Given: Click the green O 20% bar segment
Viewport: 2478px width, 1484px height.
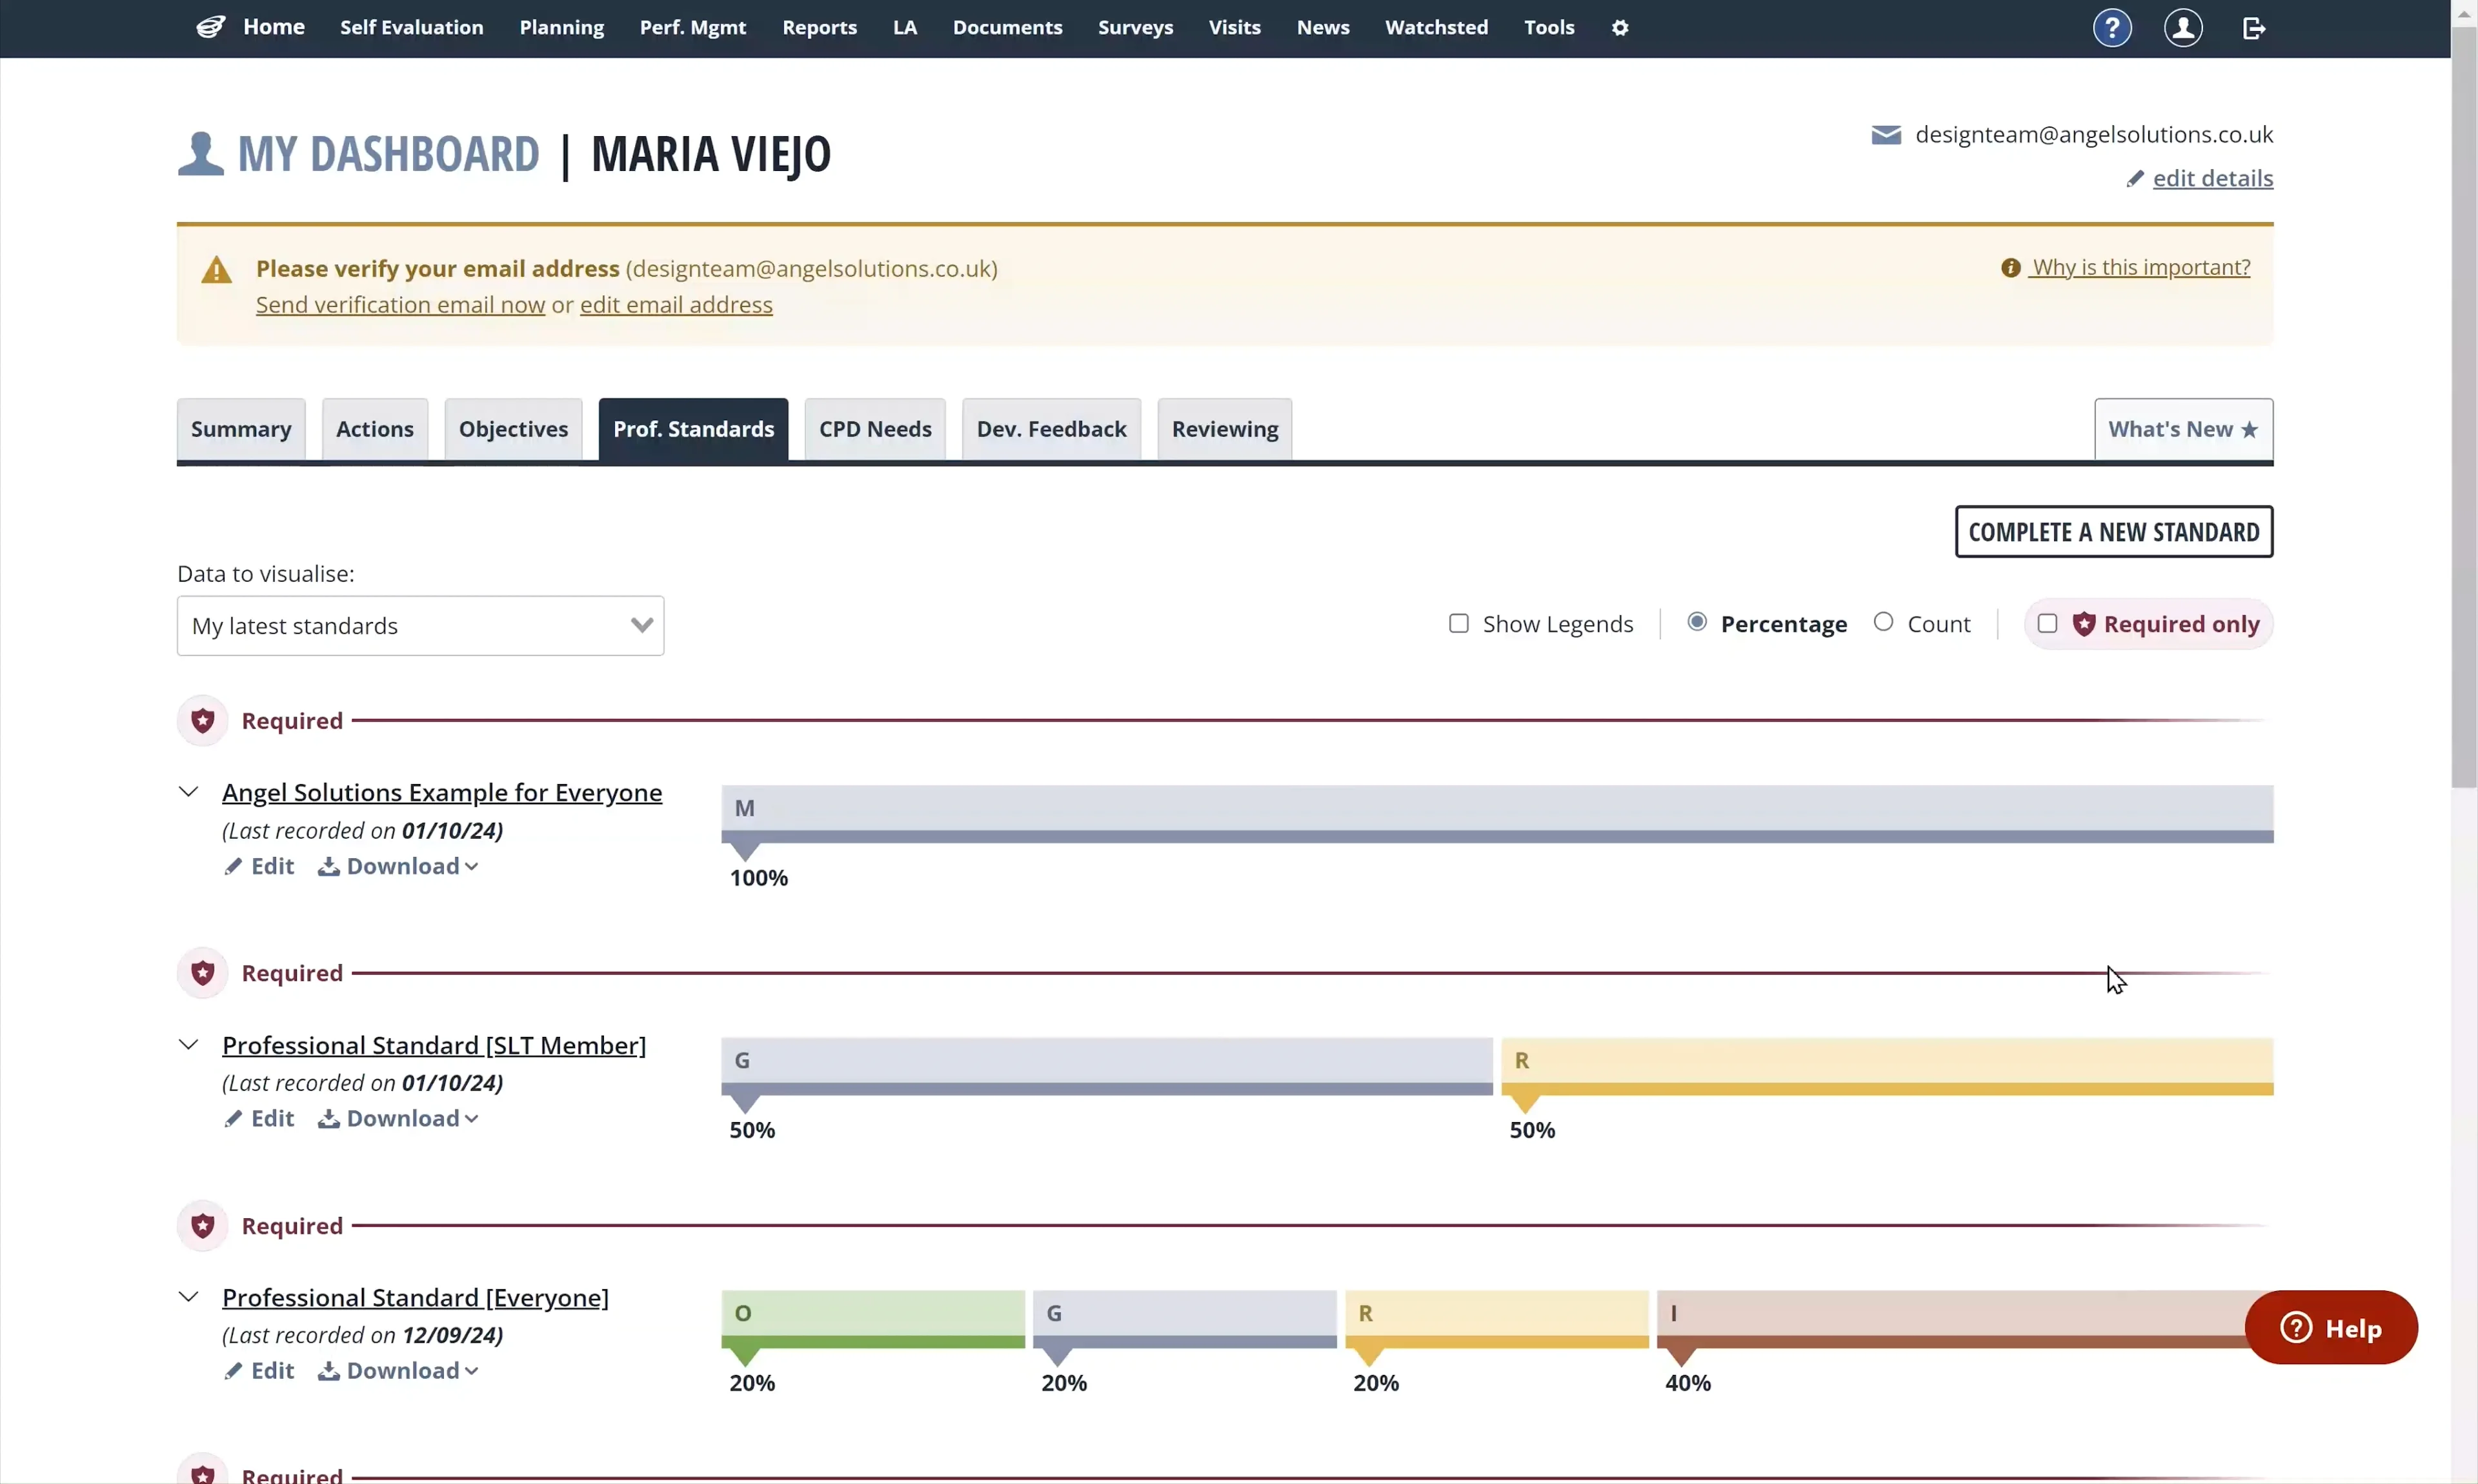Looking at the screenshot, I should pyautogui.click(x=872, y=1318).
